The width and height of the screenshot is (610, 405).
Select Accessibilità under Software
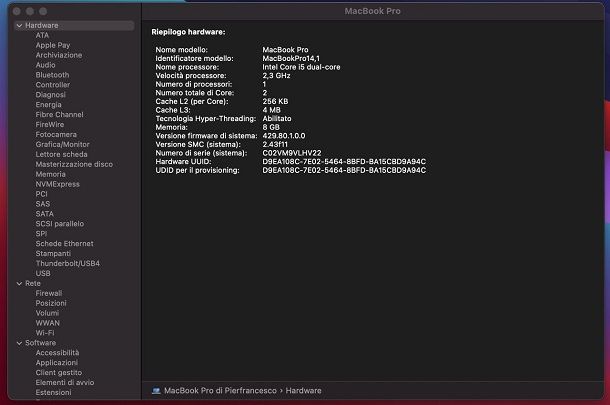pyautogui.click(x=57, y=353)
